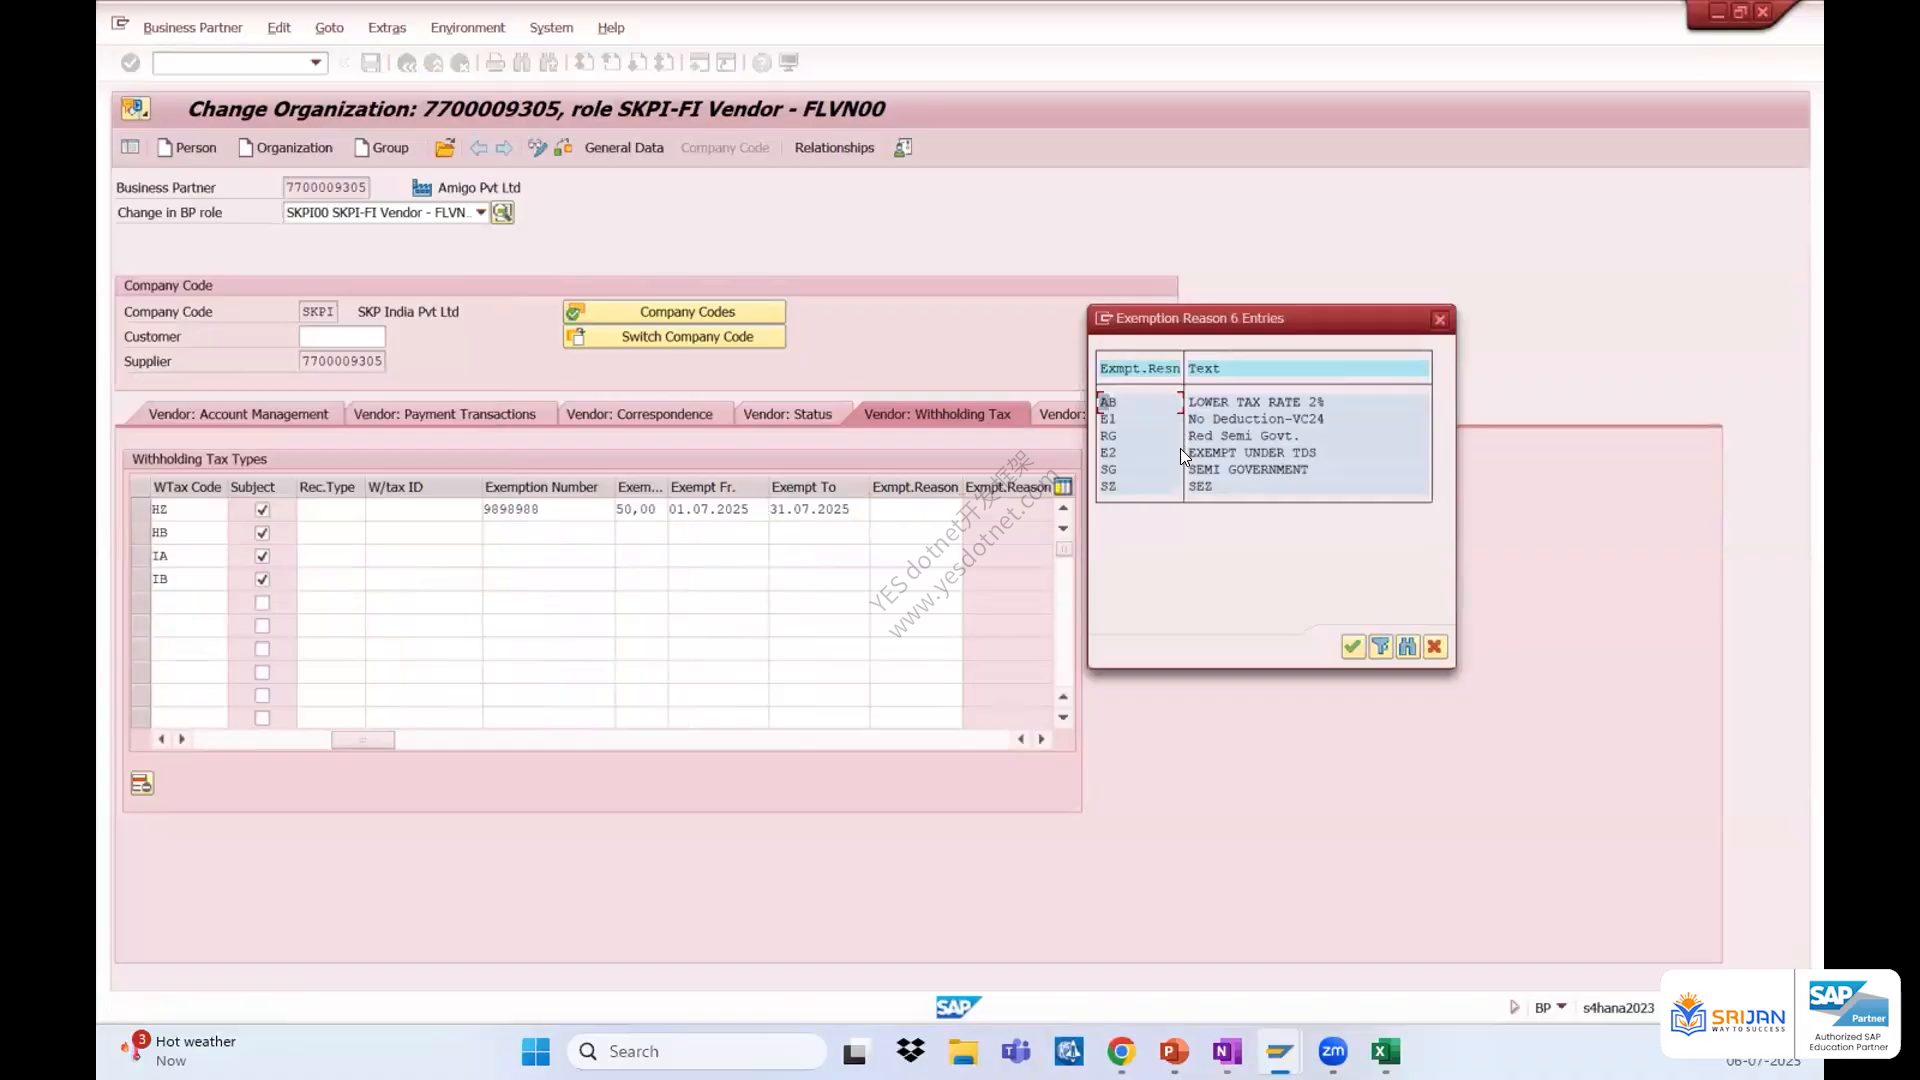Tick the first empty Subject checkbox
This screenshot has height=1080, width=1920.
pyautogui.click(x=262, y=603)
